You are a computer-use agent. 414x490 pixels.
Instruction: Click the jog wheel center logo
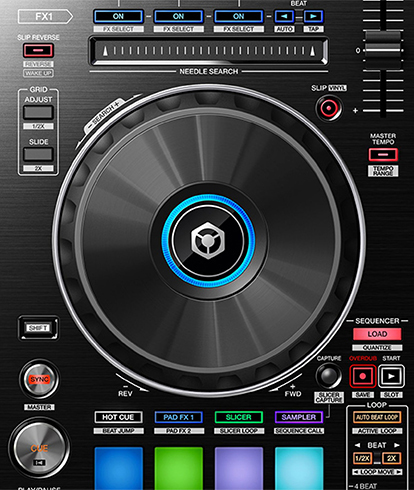click(x=208, y=240)
